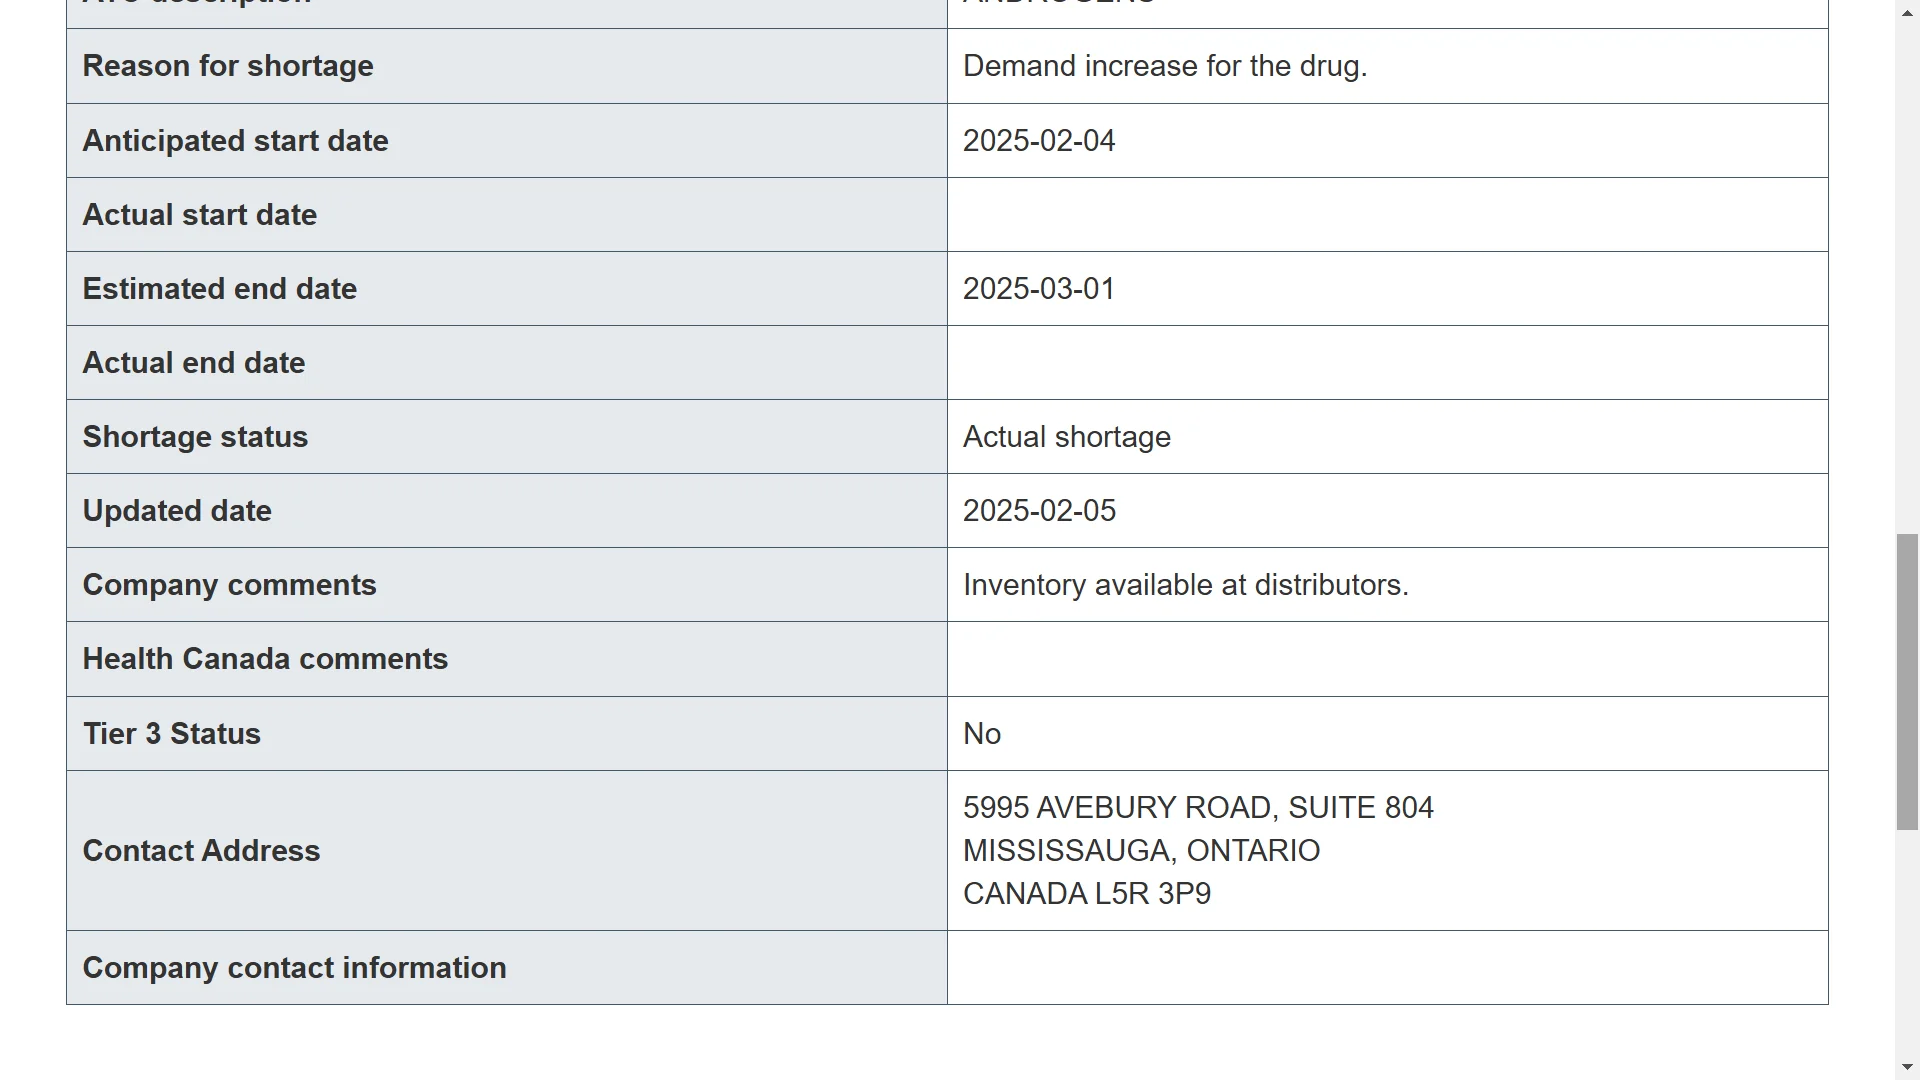
Task: Click the Shortage status row label
Action: pos(195,437)
